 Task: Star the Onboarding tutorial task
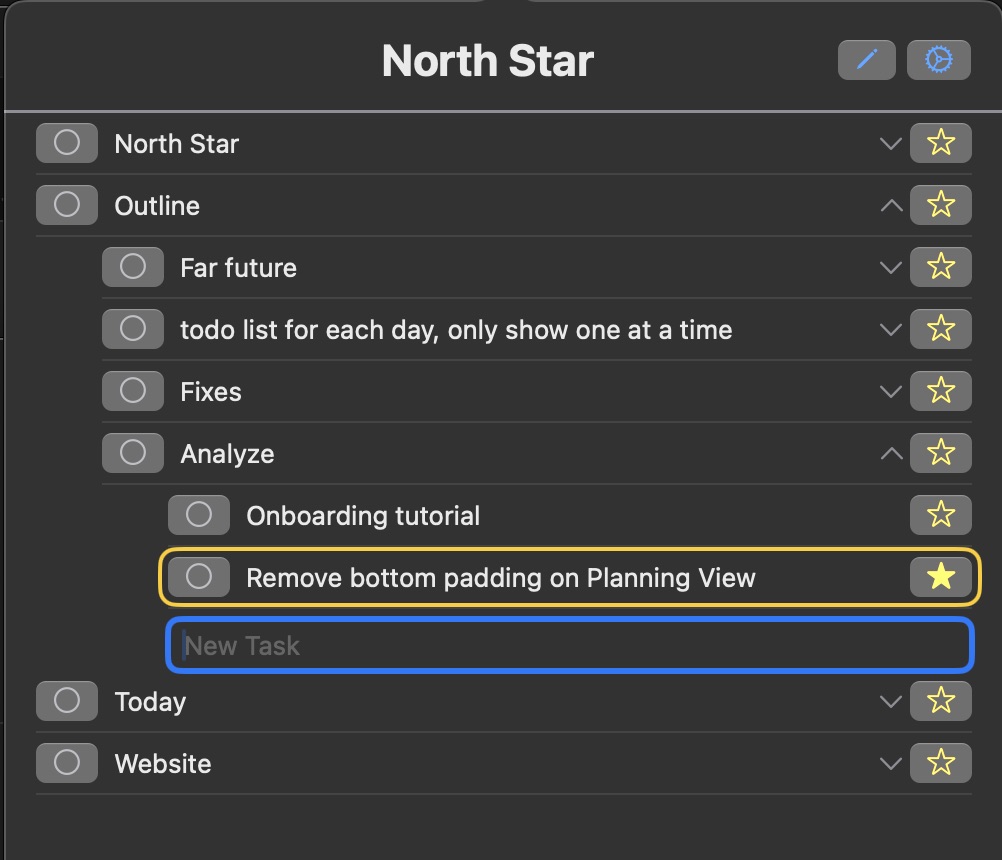point(941,515)
